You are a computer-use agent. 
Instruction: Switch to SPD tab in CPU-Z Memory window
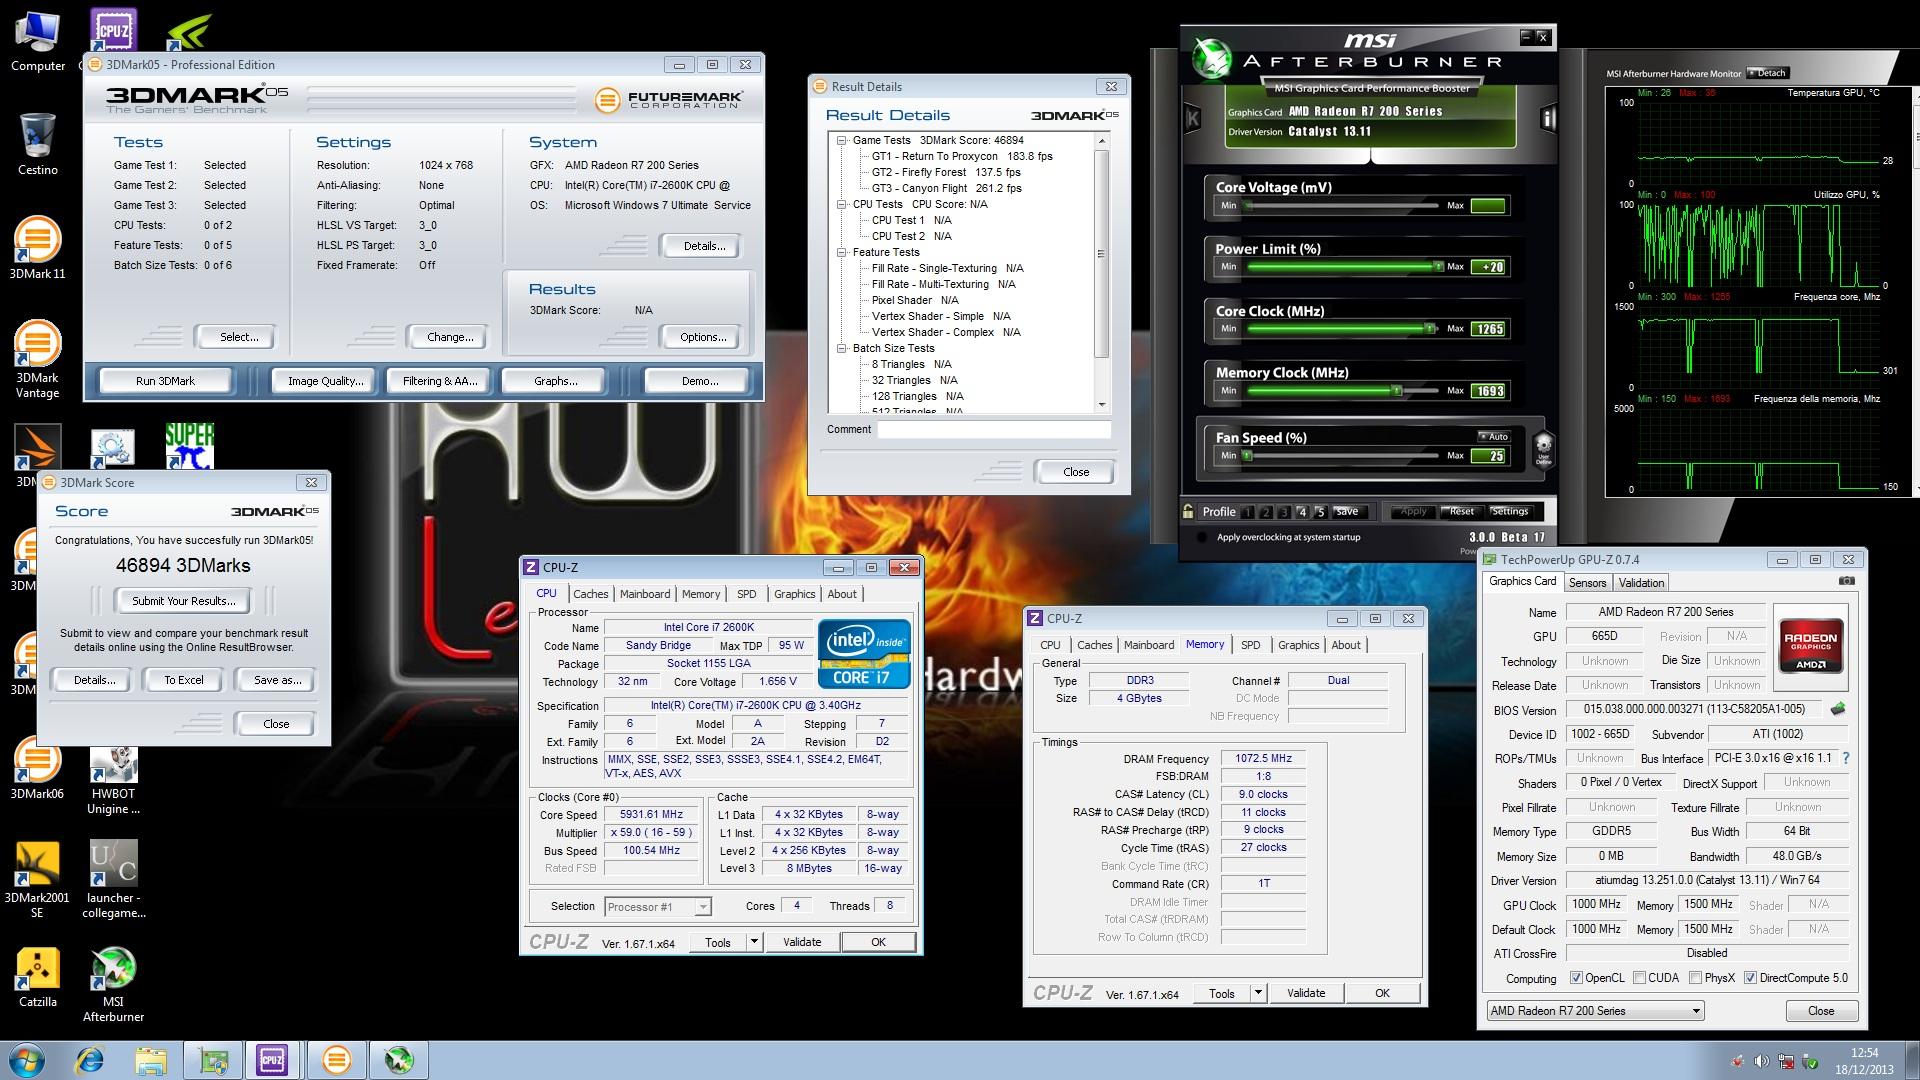click(1250, 645)
